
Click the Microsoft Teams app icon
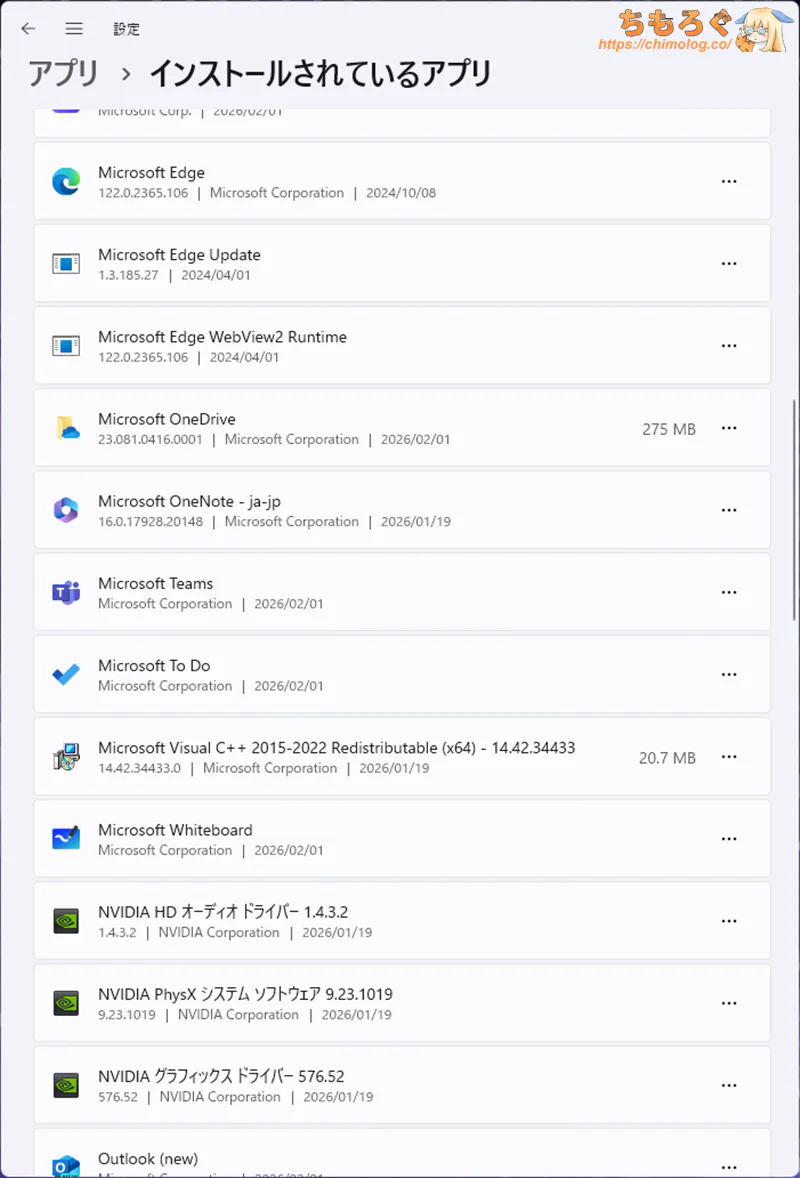66,592
